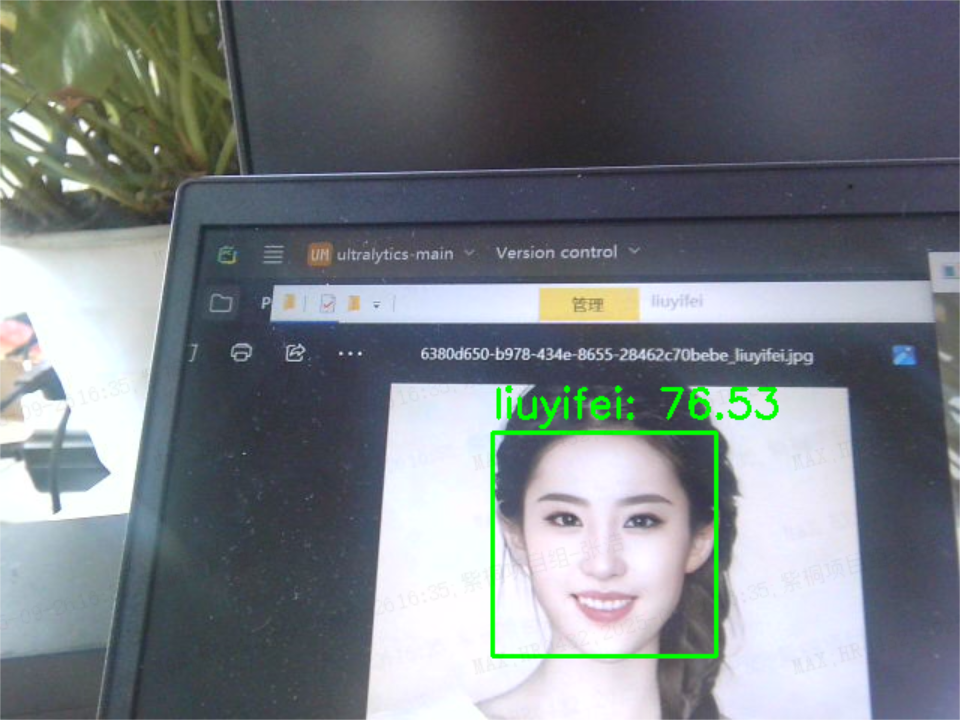Open the hamburger main menu
Viewport: 960px width, 720px height.
tap(273, 253)
